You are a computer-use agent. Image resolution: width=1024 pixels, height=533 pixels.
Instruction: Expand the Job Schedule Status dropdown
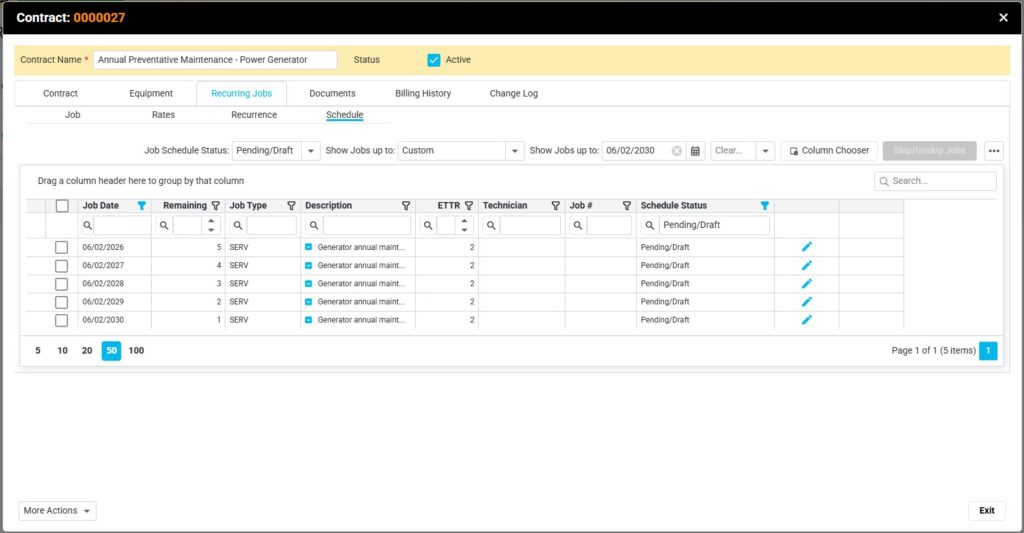(311, 151)
